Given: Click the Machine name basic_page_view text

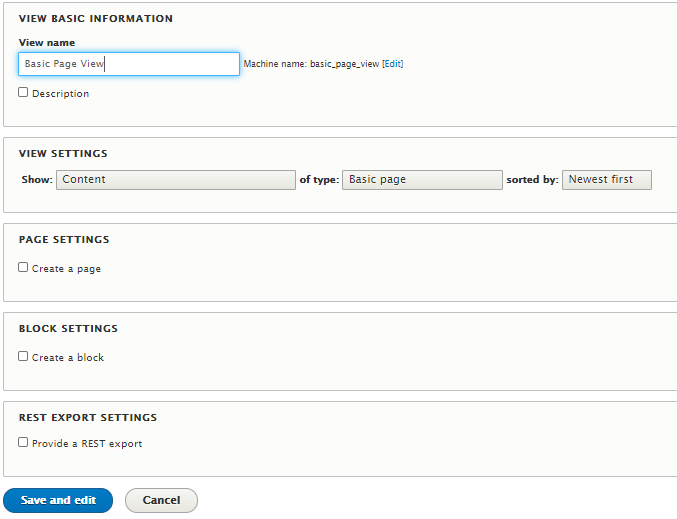Looking at the screenshot, I should click(311, 64).
